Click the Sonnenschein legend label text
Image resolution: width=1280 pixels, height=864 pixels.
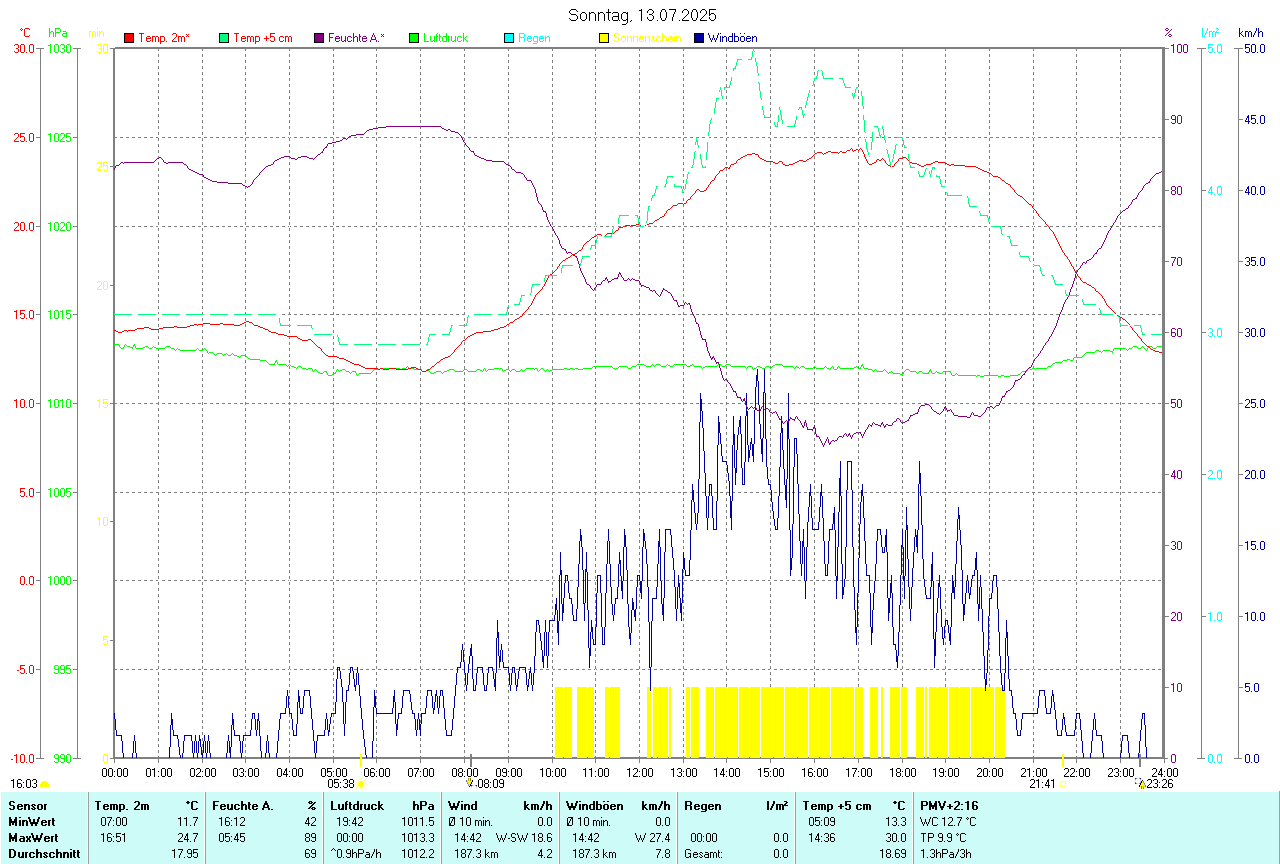(647, 38)
